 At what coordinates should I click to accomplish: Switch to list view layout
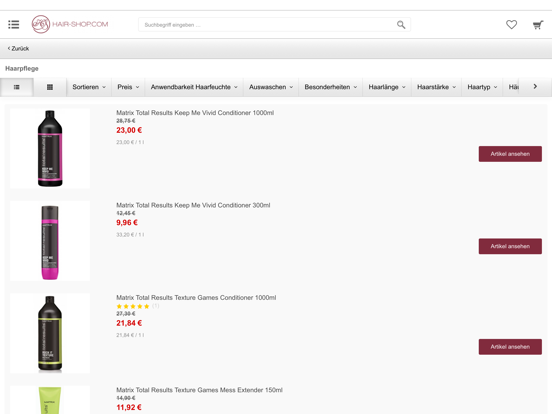pyautogui.click(x=17, y=87)
